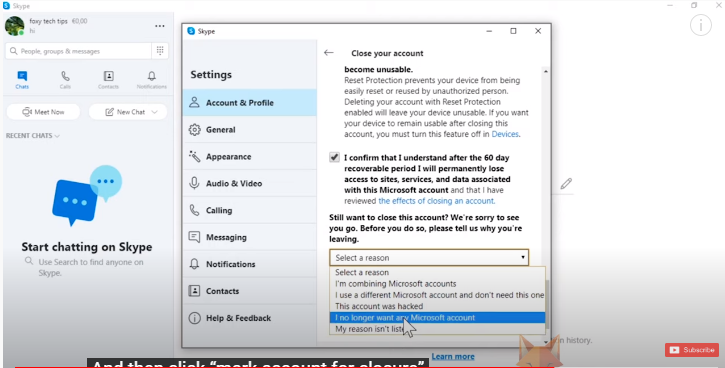The height and width of the screenshot is (368, 725).
Task: Choose 'I no longer want any Microsoft account'
Action: [x=437, y=318]
